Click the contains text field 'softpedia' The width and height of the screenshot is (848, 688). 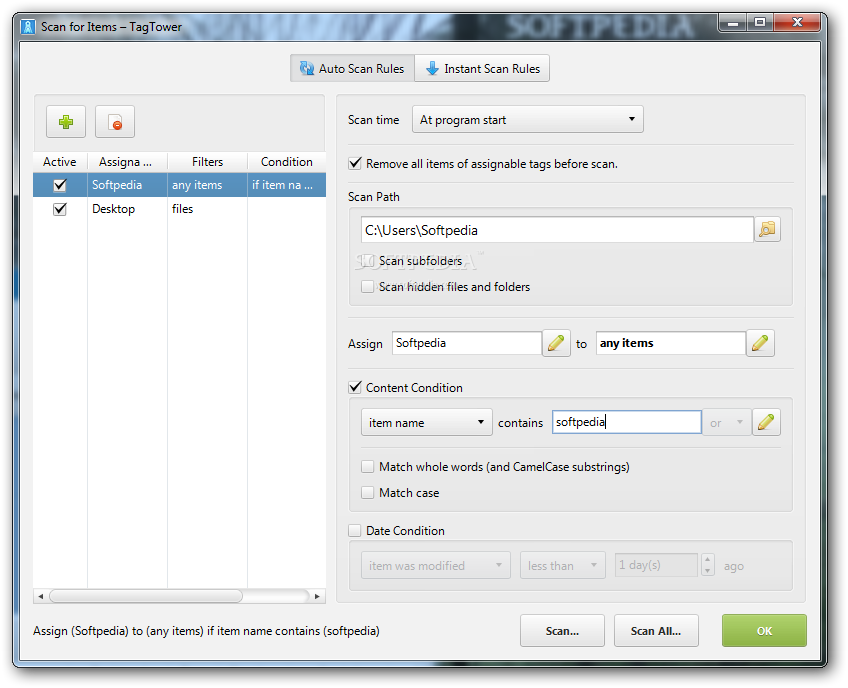(627, 422)
